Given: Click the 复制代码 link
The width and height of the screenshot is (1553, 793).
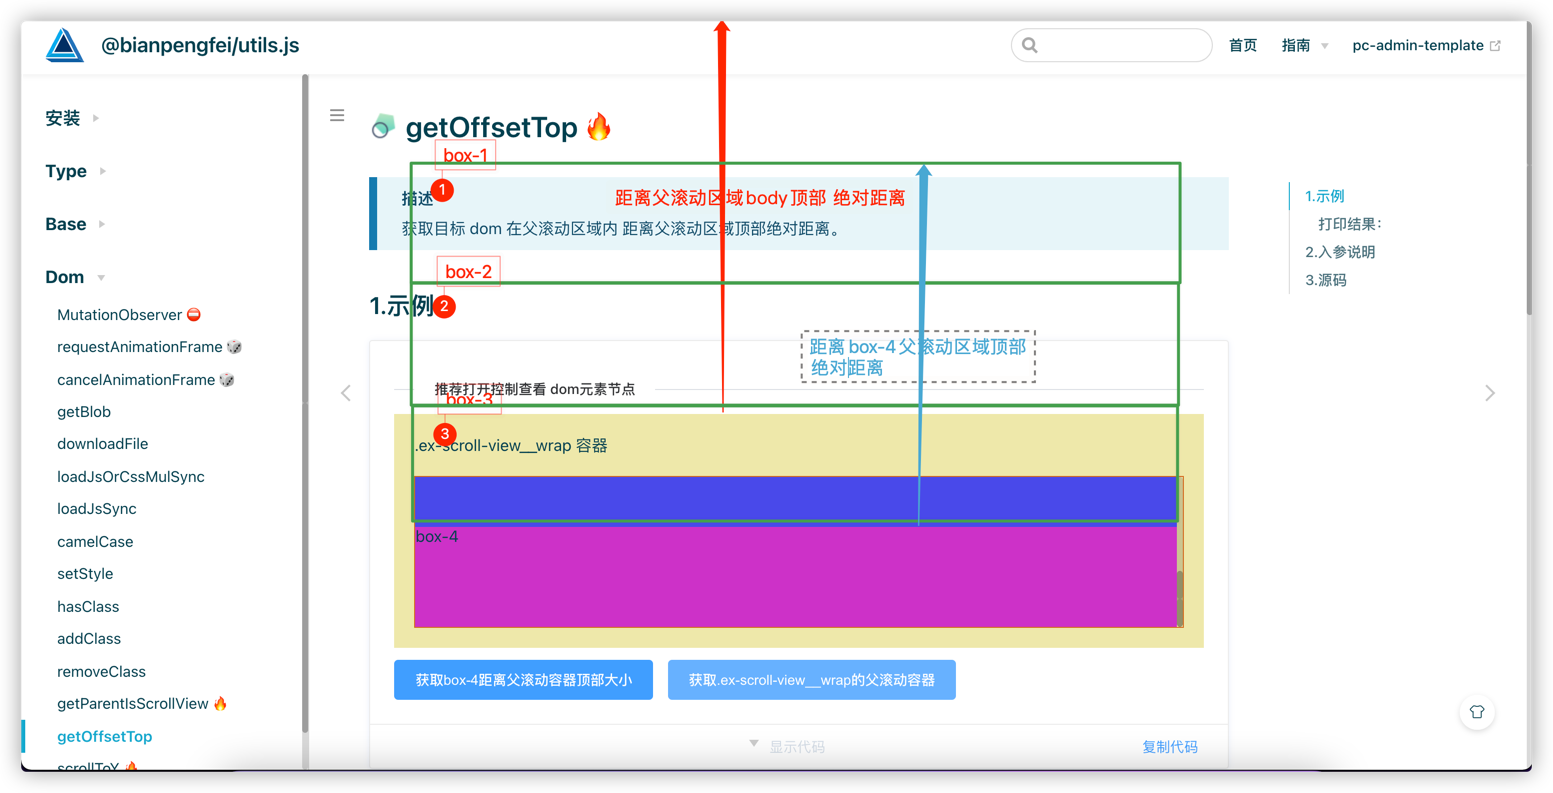Looking at the screenshot, I should point(1169,747).
